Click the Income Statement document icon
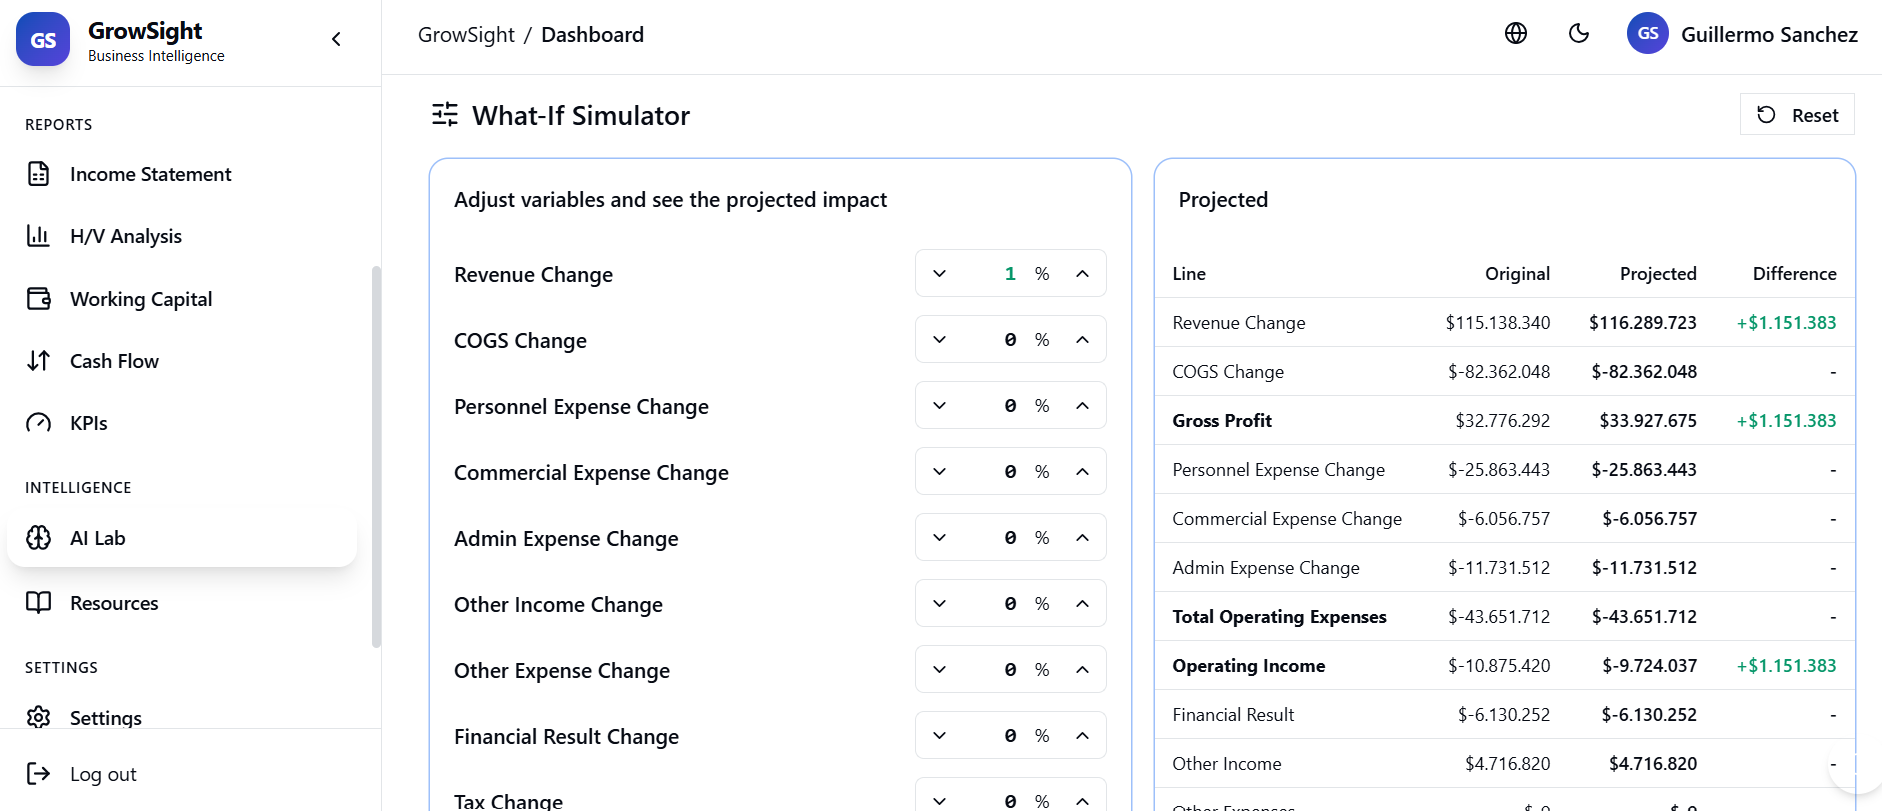This screenshot has height=811, width=1882. (x=38, y=174)
